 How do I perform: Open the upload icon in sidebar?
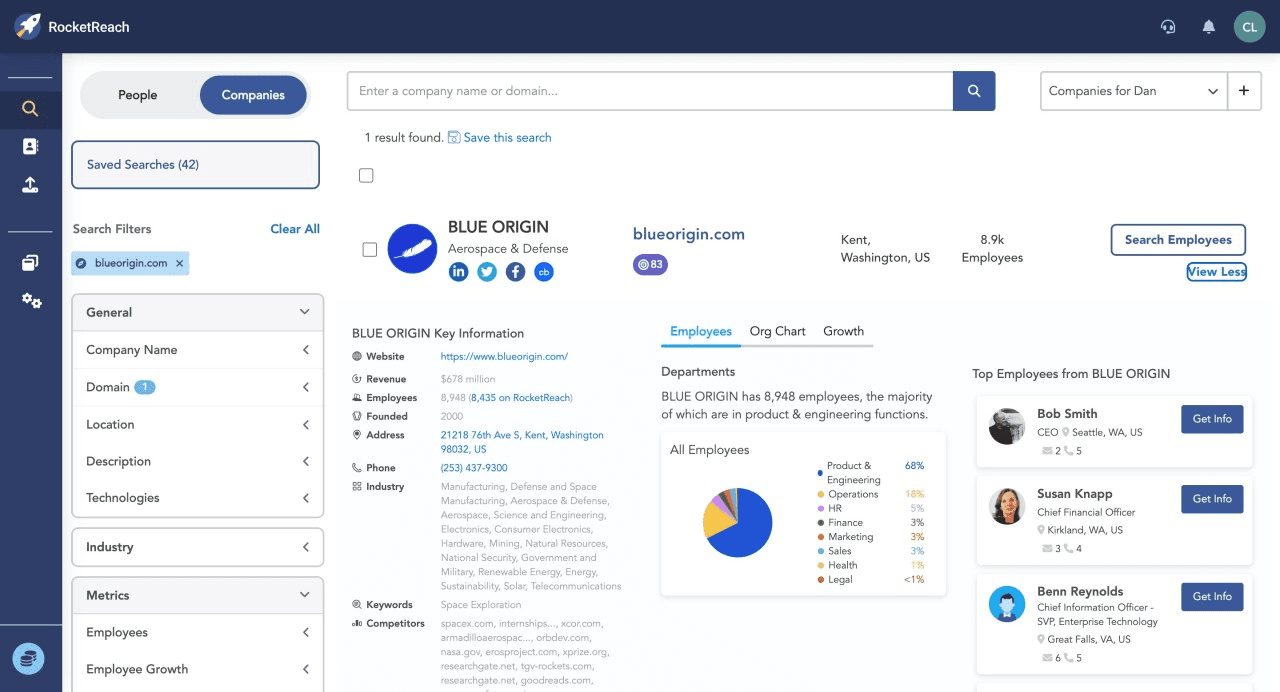pos(30,184)
